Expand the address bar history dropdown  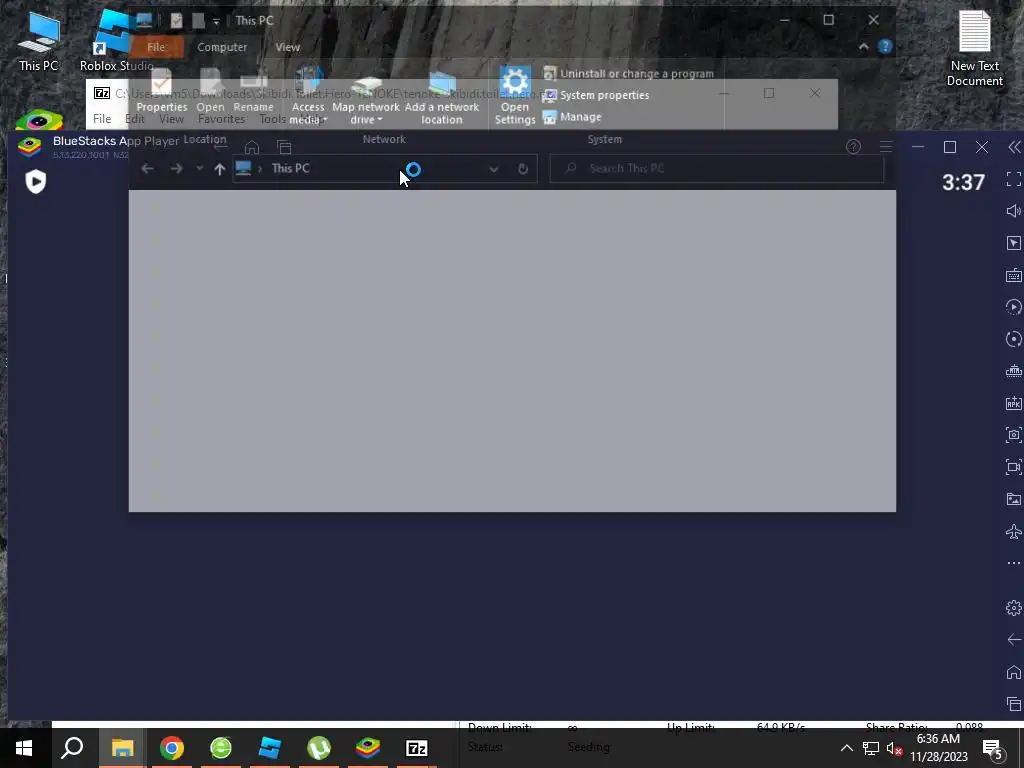494,169
